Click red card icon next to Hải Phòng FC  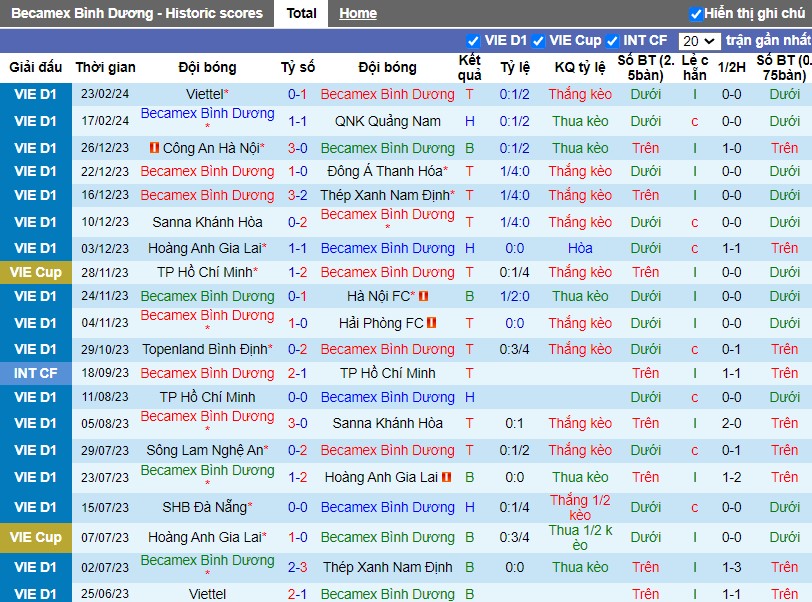click(431, 323)
